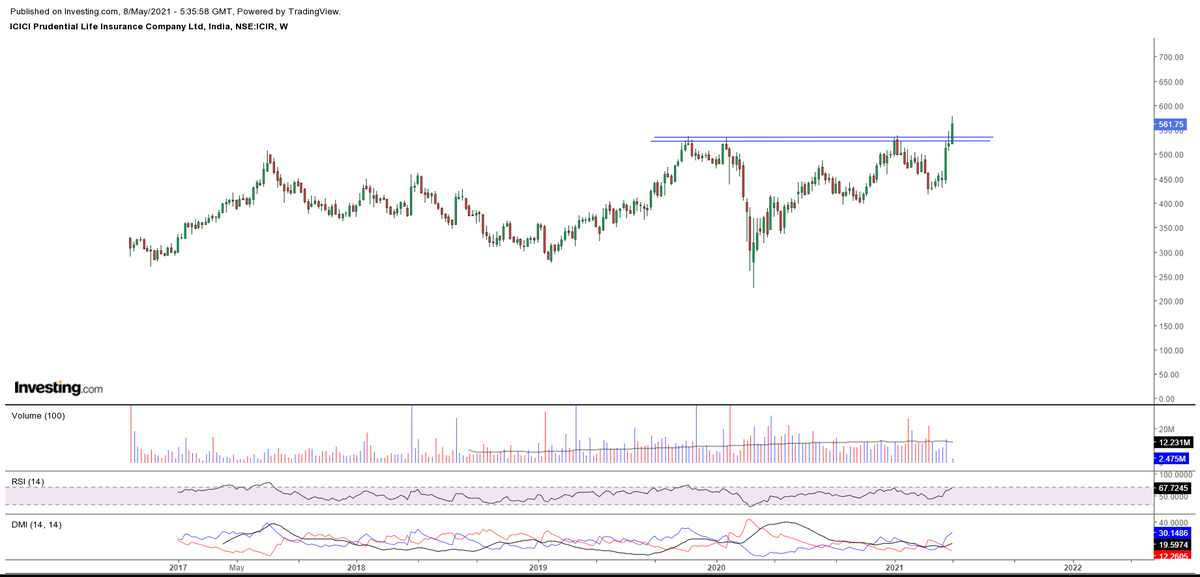Click the 100.00 price axis label
Image resolution: width=1200 pixels, height=577 pixels.
[x=1171, y=351]
